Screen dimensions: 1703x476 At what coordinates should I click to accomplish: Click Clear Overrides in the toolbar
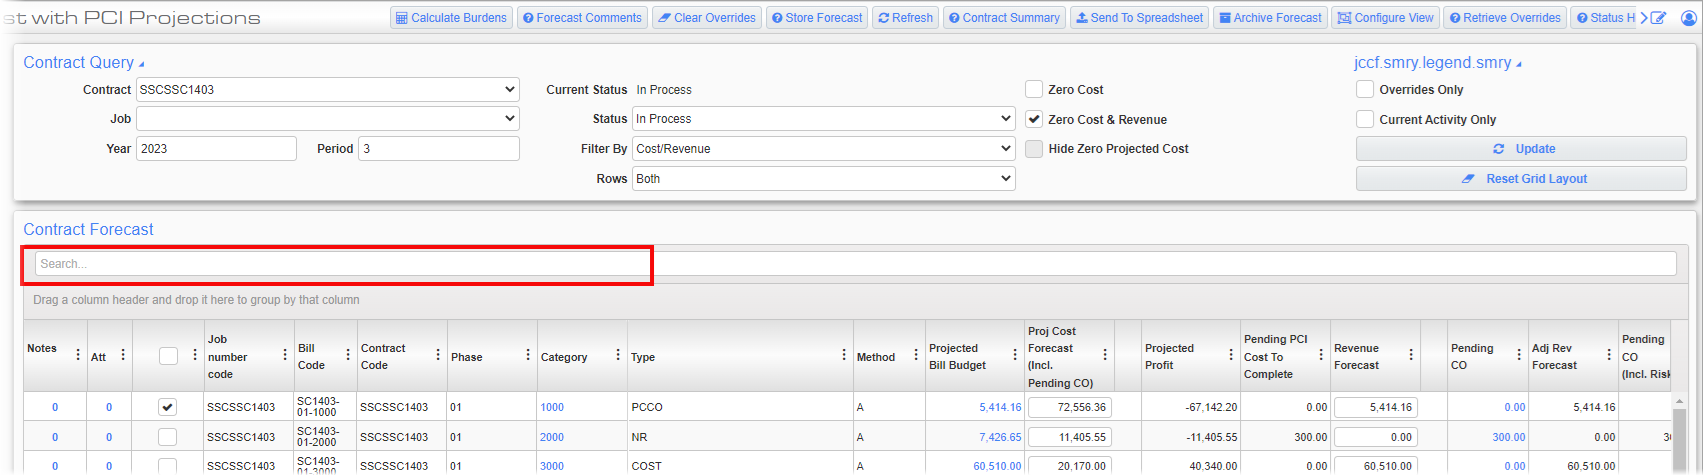tap(707, 18)
